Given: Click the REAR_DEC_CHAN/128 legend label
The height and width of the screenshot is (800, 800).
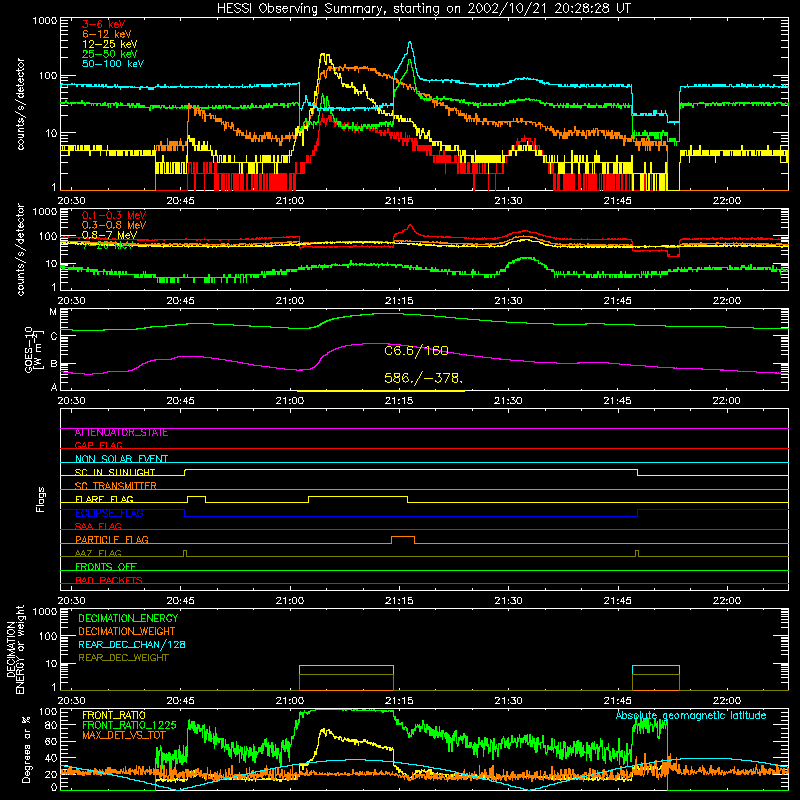Looking at the screenshot, I should pyautogui.click(x=132, y=644).
